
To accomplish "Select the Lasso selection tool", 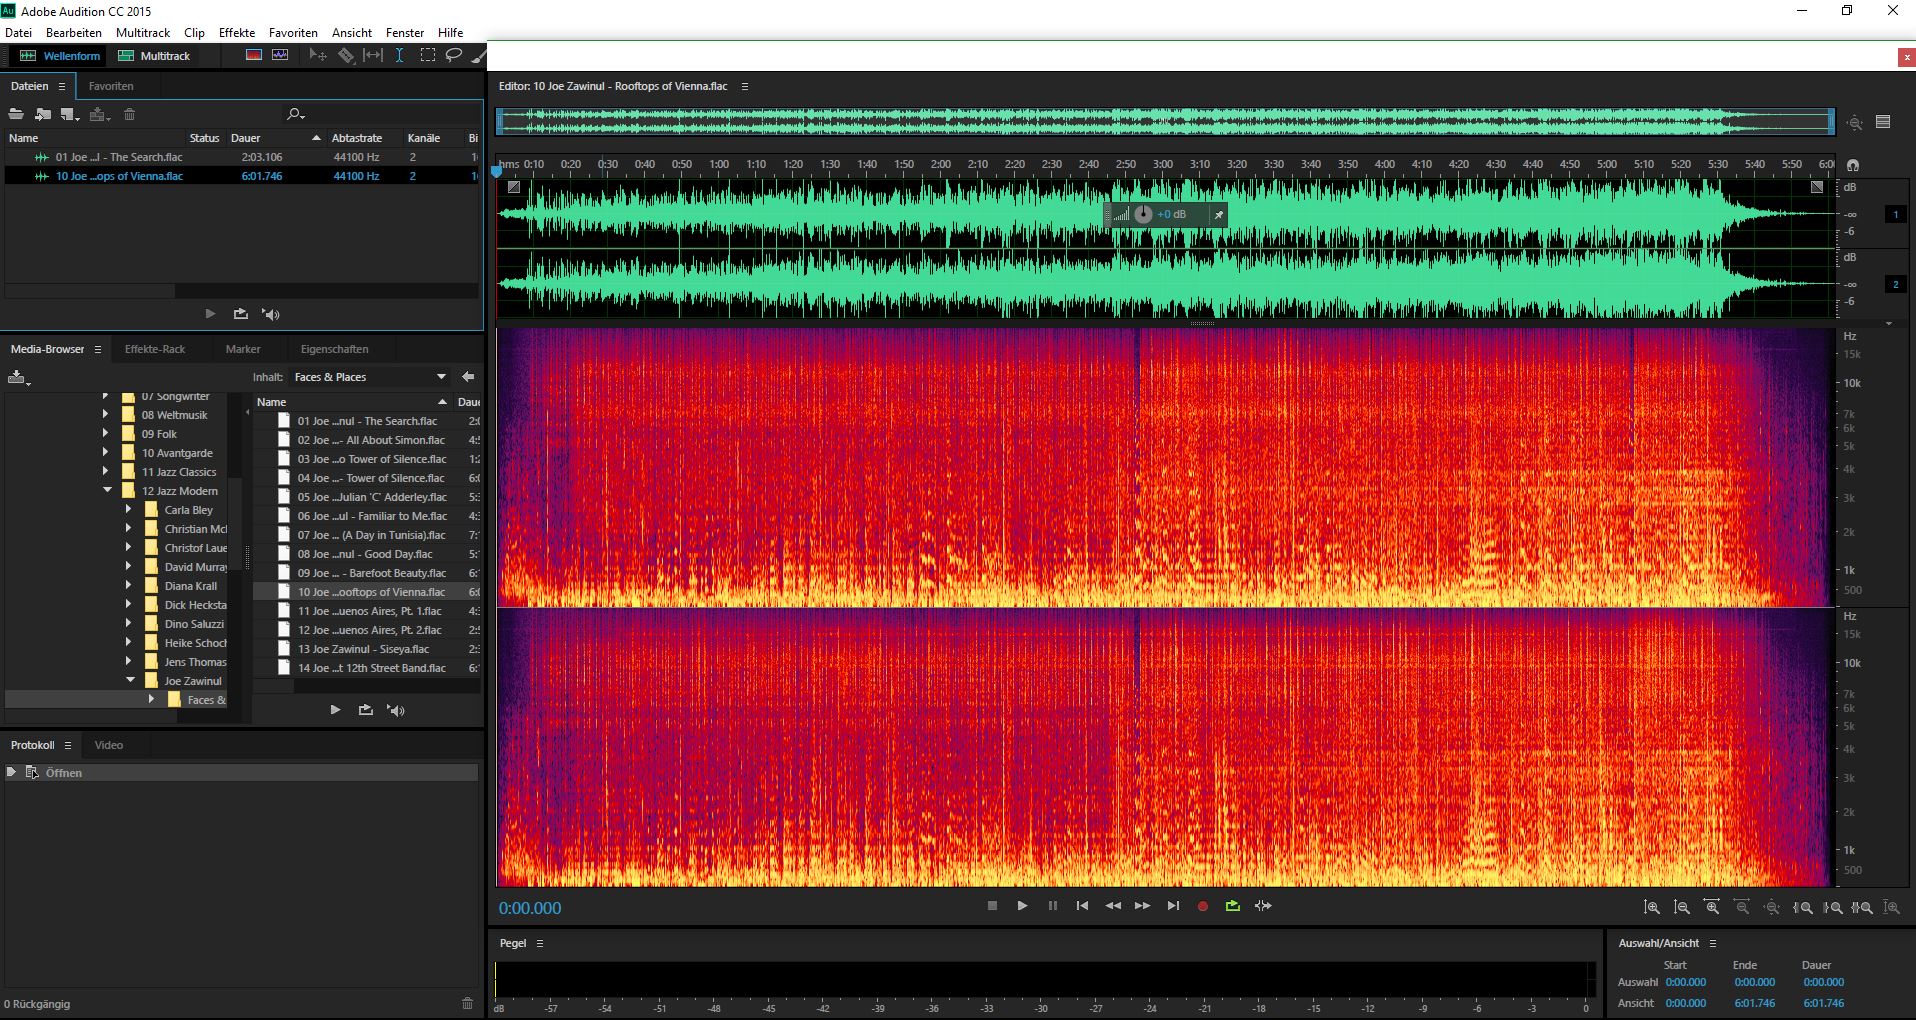I will (x=454, y=56).
